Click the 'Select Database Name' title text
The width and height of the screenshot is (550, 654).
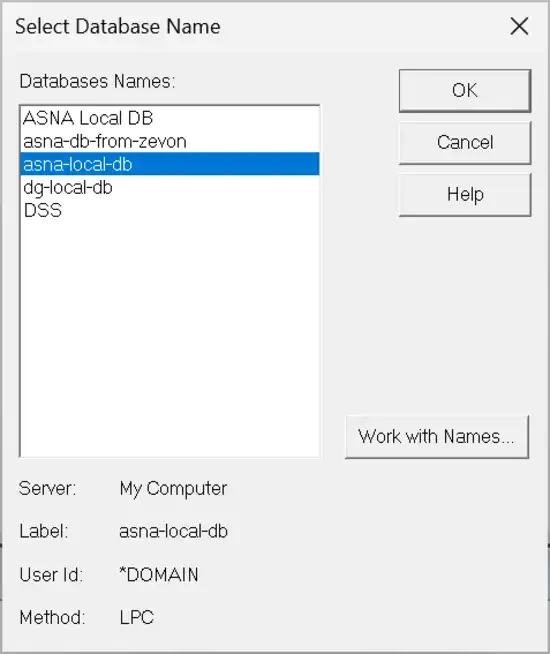click(x=118, y=27)
